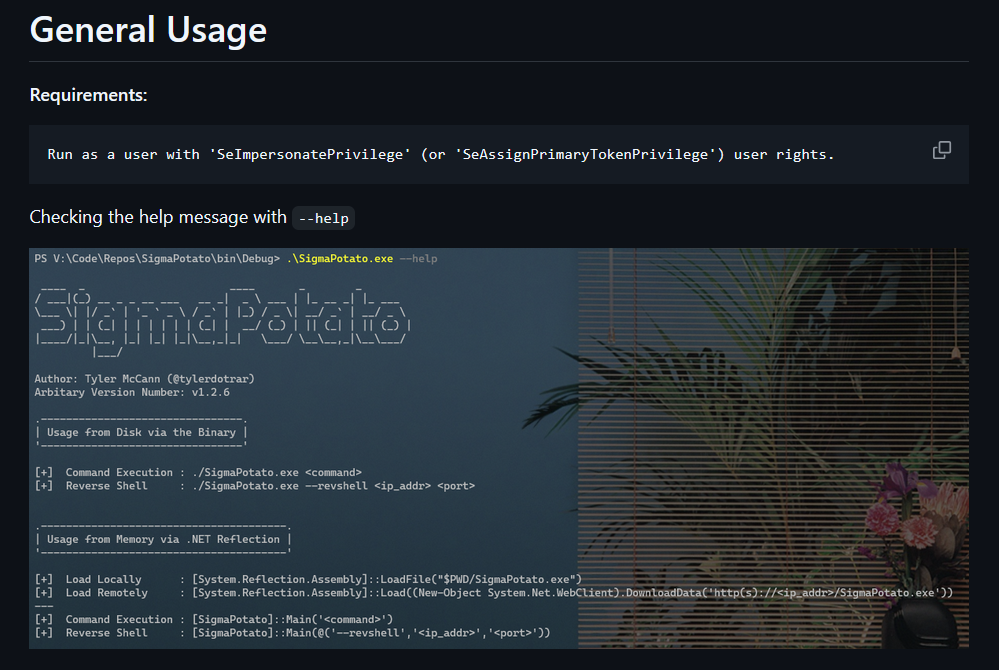Click 'Arbitary Version Number: v1.2.6' line
This screenshot has height=670, width=999.
tap(132, 392)
